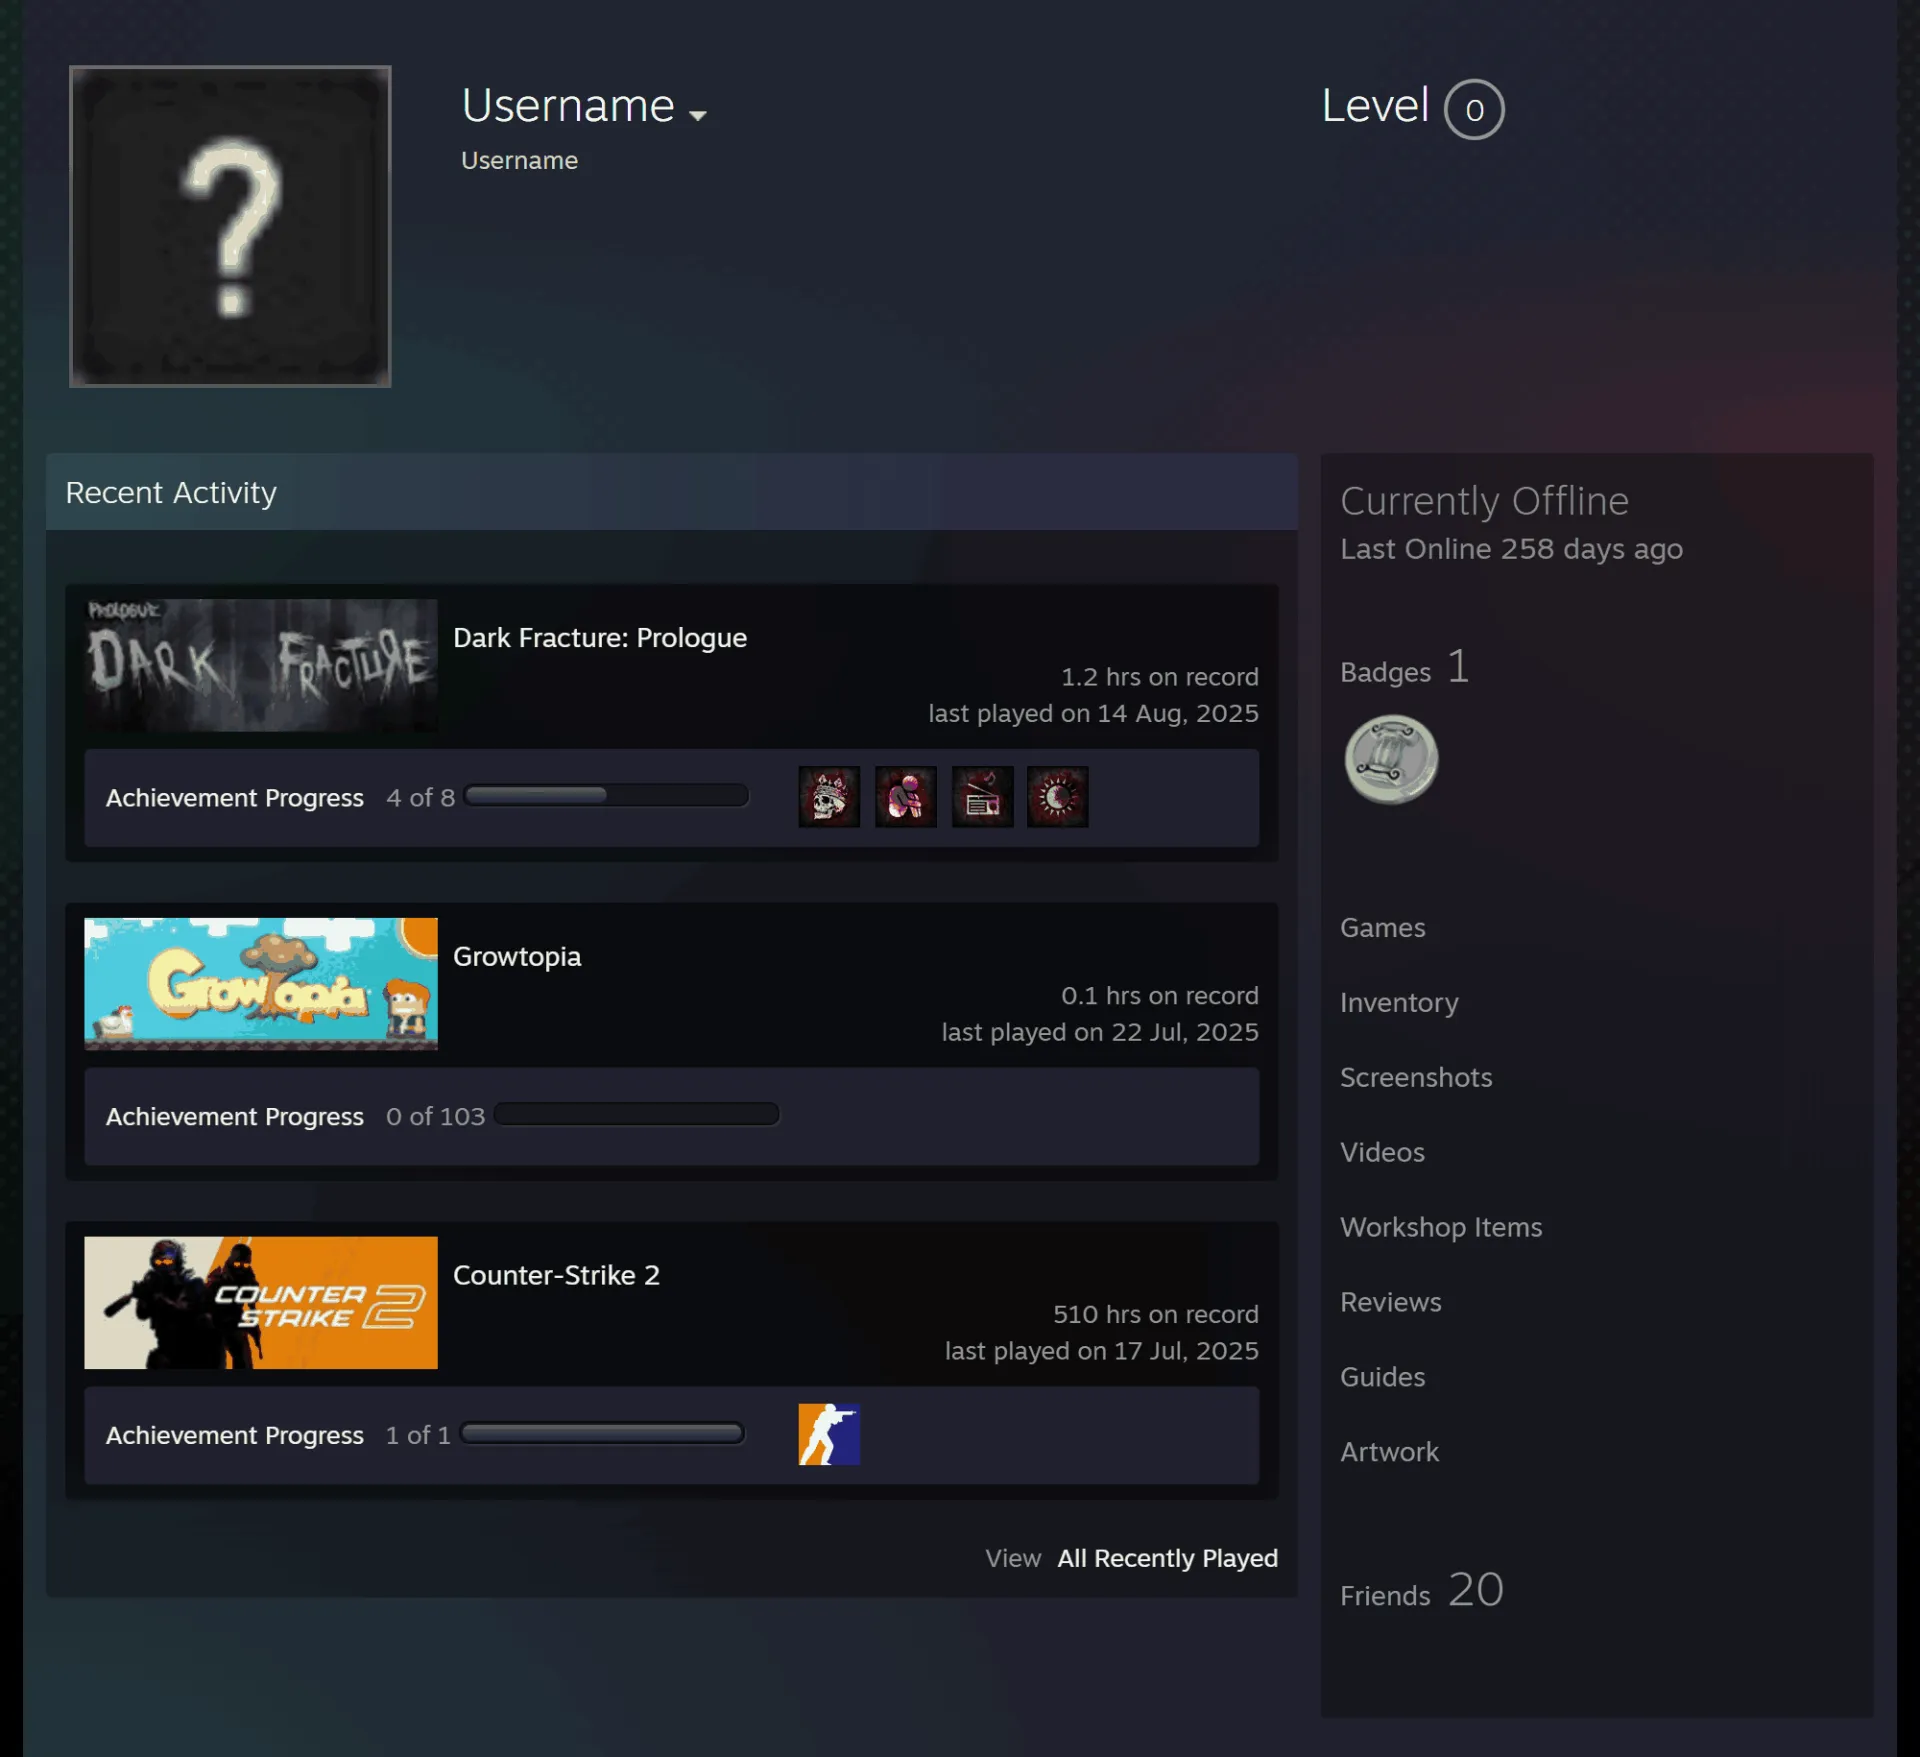Viewport: 1920px width, 1757px height.
Task: Open the profile avatar question-mark image
Action: (230, 226)
